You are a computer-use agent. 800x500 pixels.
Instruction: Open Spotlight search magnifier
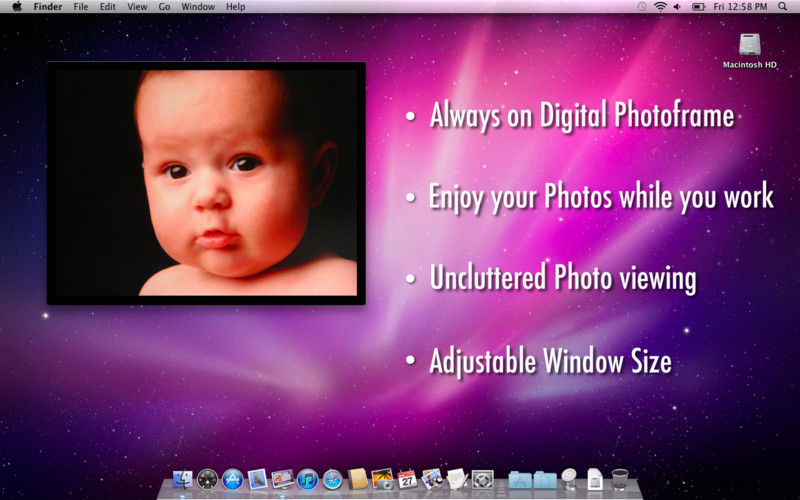click(x=783, y=7)
